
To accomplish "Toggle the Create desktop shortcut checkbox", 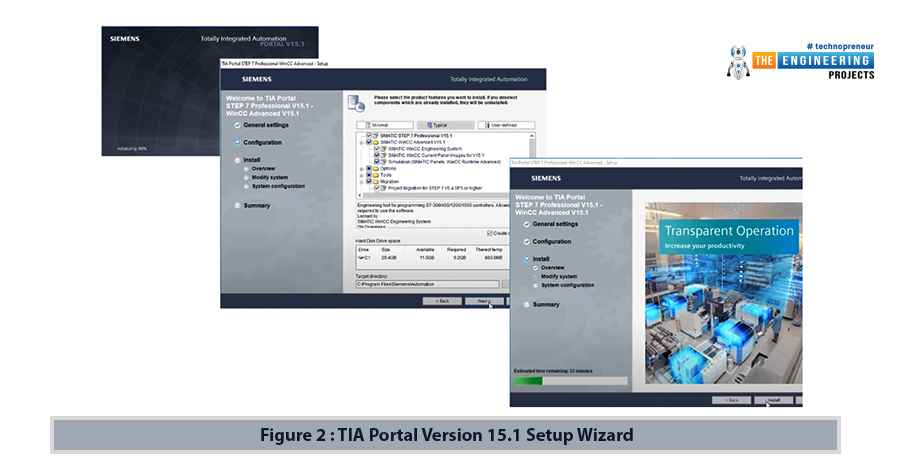I will tap(490, 233).
